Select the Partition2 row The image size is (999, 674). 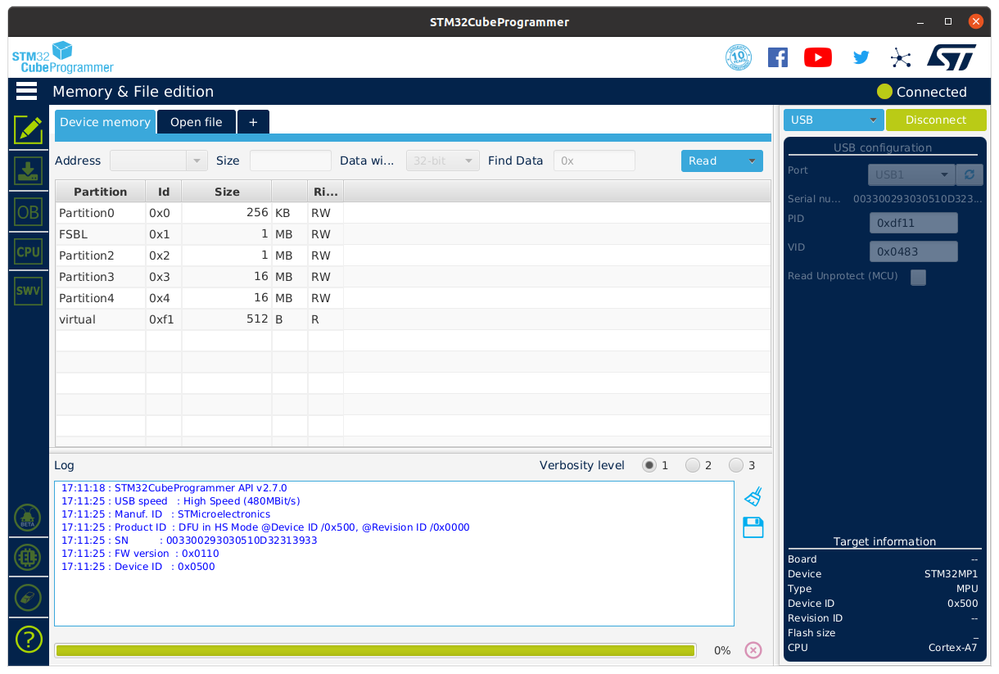[x=413, y=255]
